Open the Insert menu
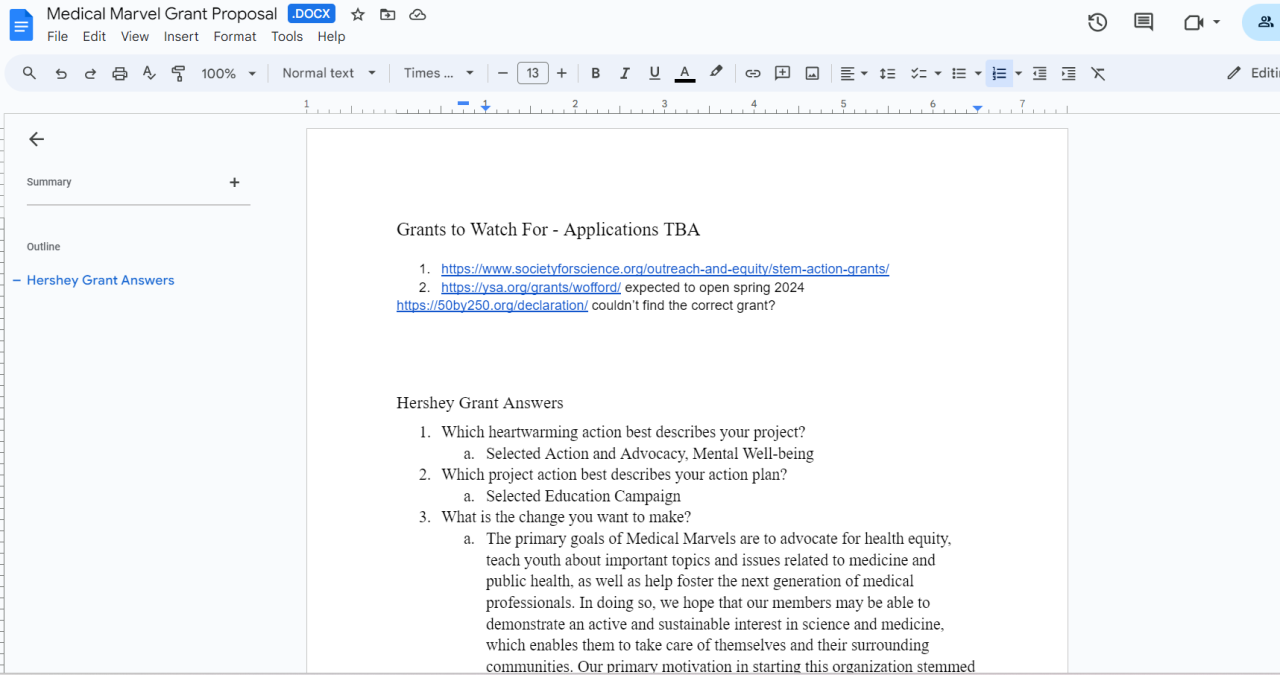The image size is (1280, 675). tap(181, 36)
